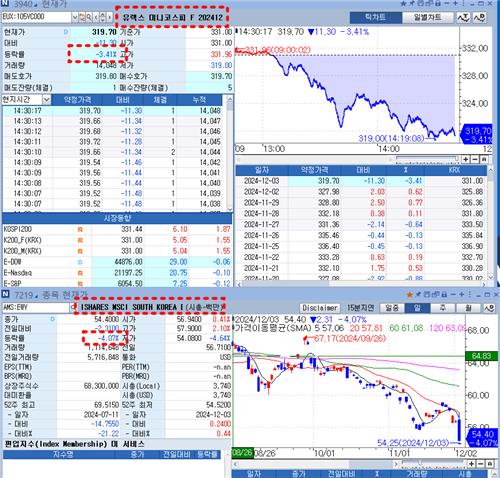
Task: Click the pin icon in the 7219 window title bar
Action: coord(418,294)
